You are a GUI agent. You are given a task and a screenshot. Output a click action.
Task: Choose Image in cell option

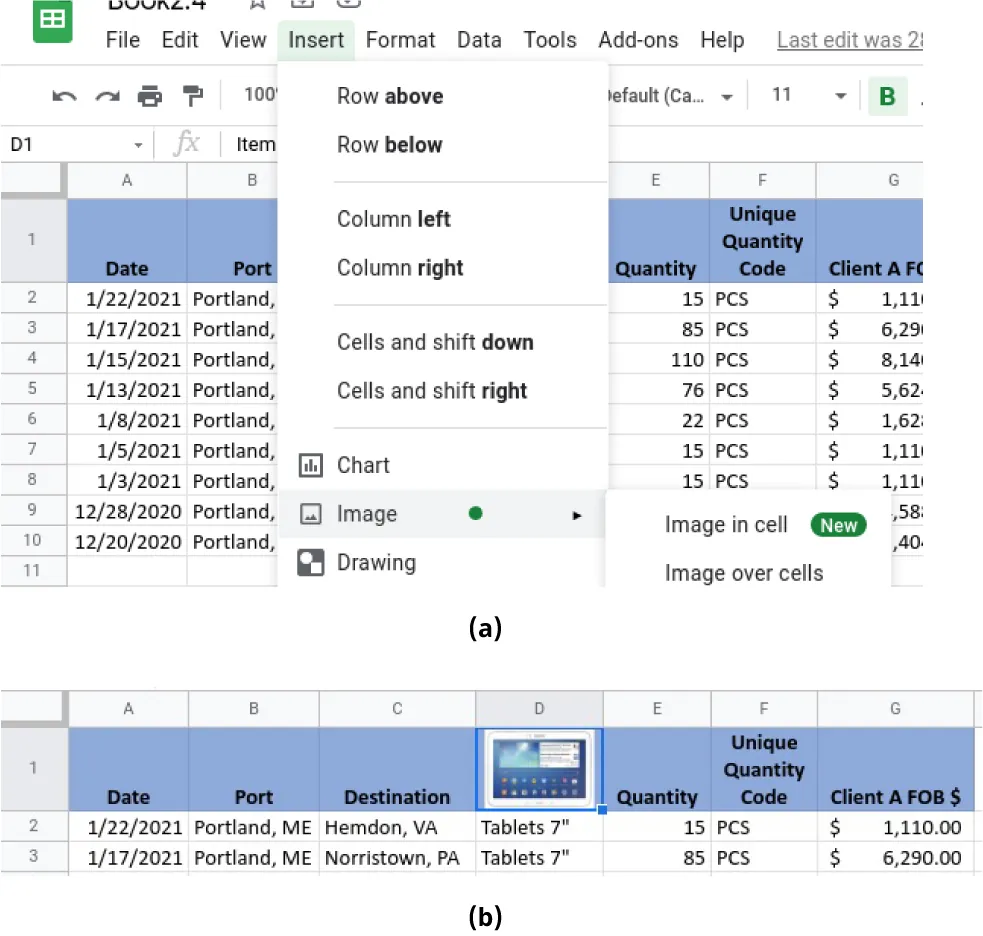click(726, 525)
